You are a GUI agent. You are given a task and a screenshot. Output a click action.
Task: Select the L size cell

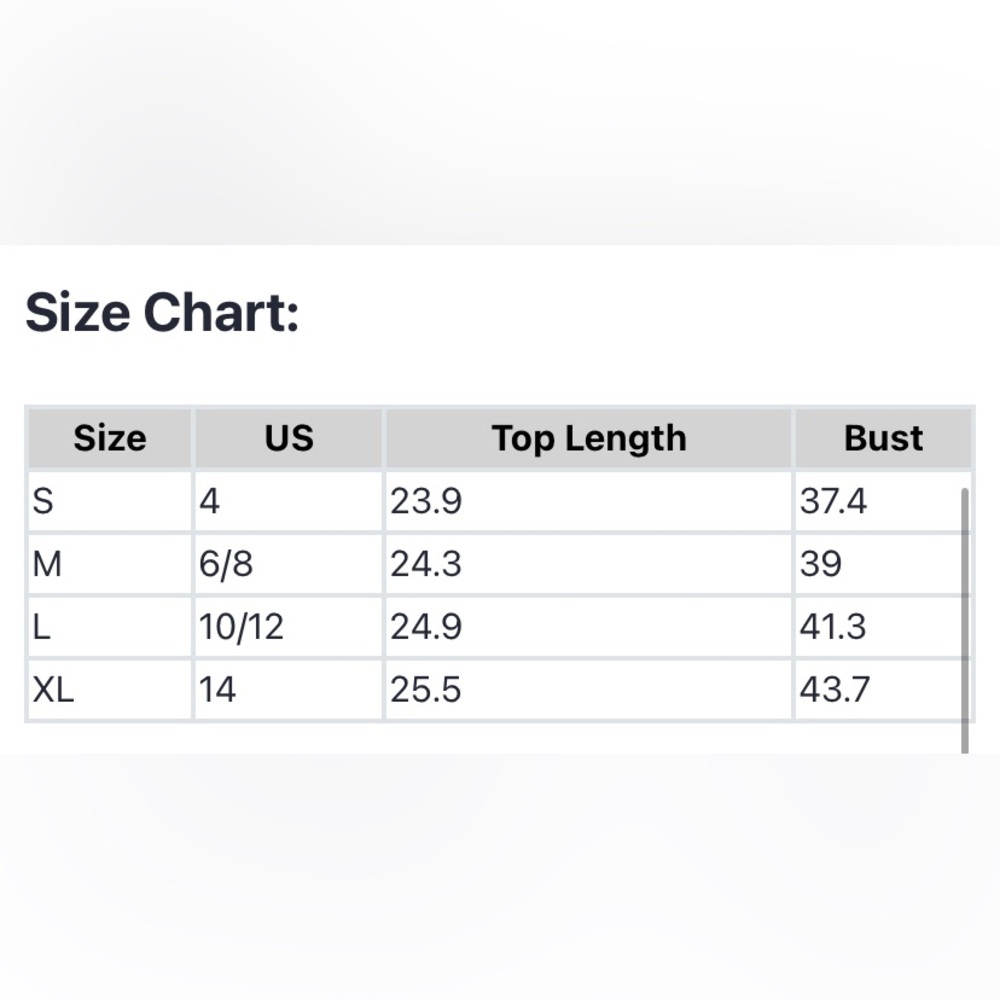coord(110,626)
